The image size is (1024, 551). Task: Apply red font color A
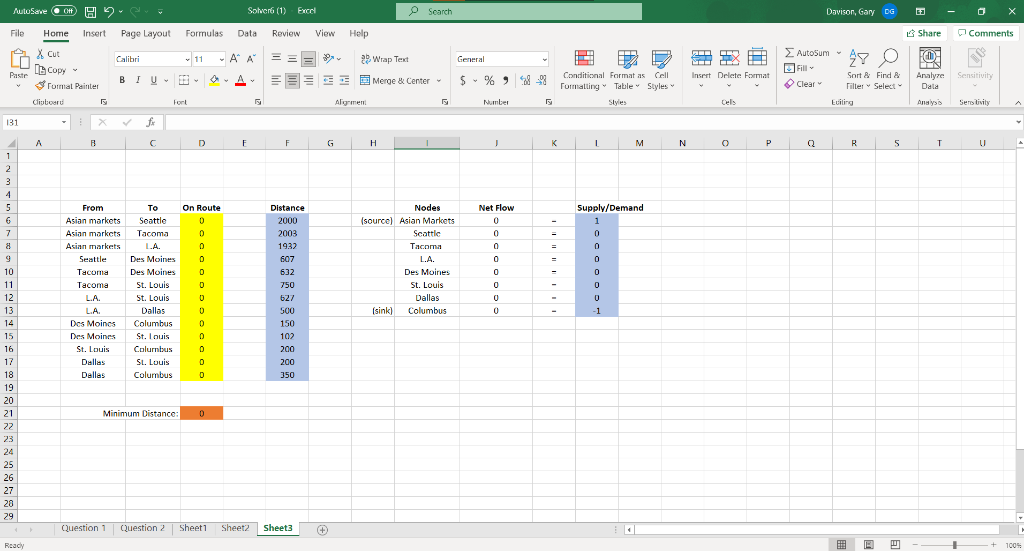coord(240,80)
